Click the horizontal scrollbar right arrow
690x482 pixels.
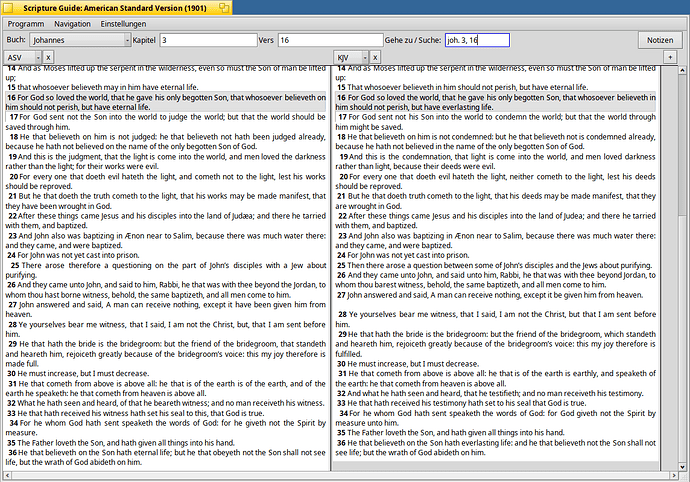[674, 475]
